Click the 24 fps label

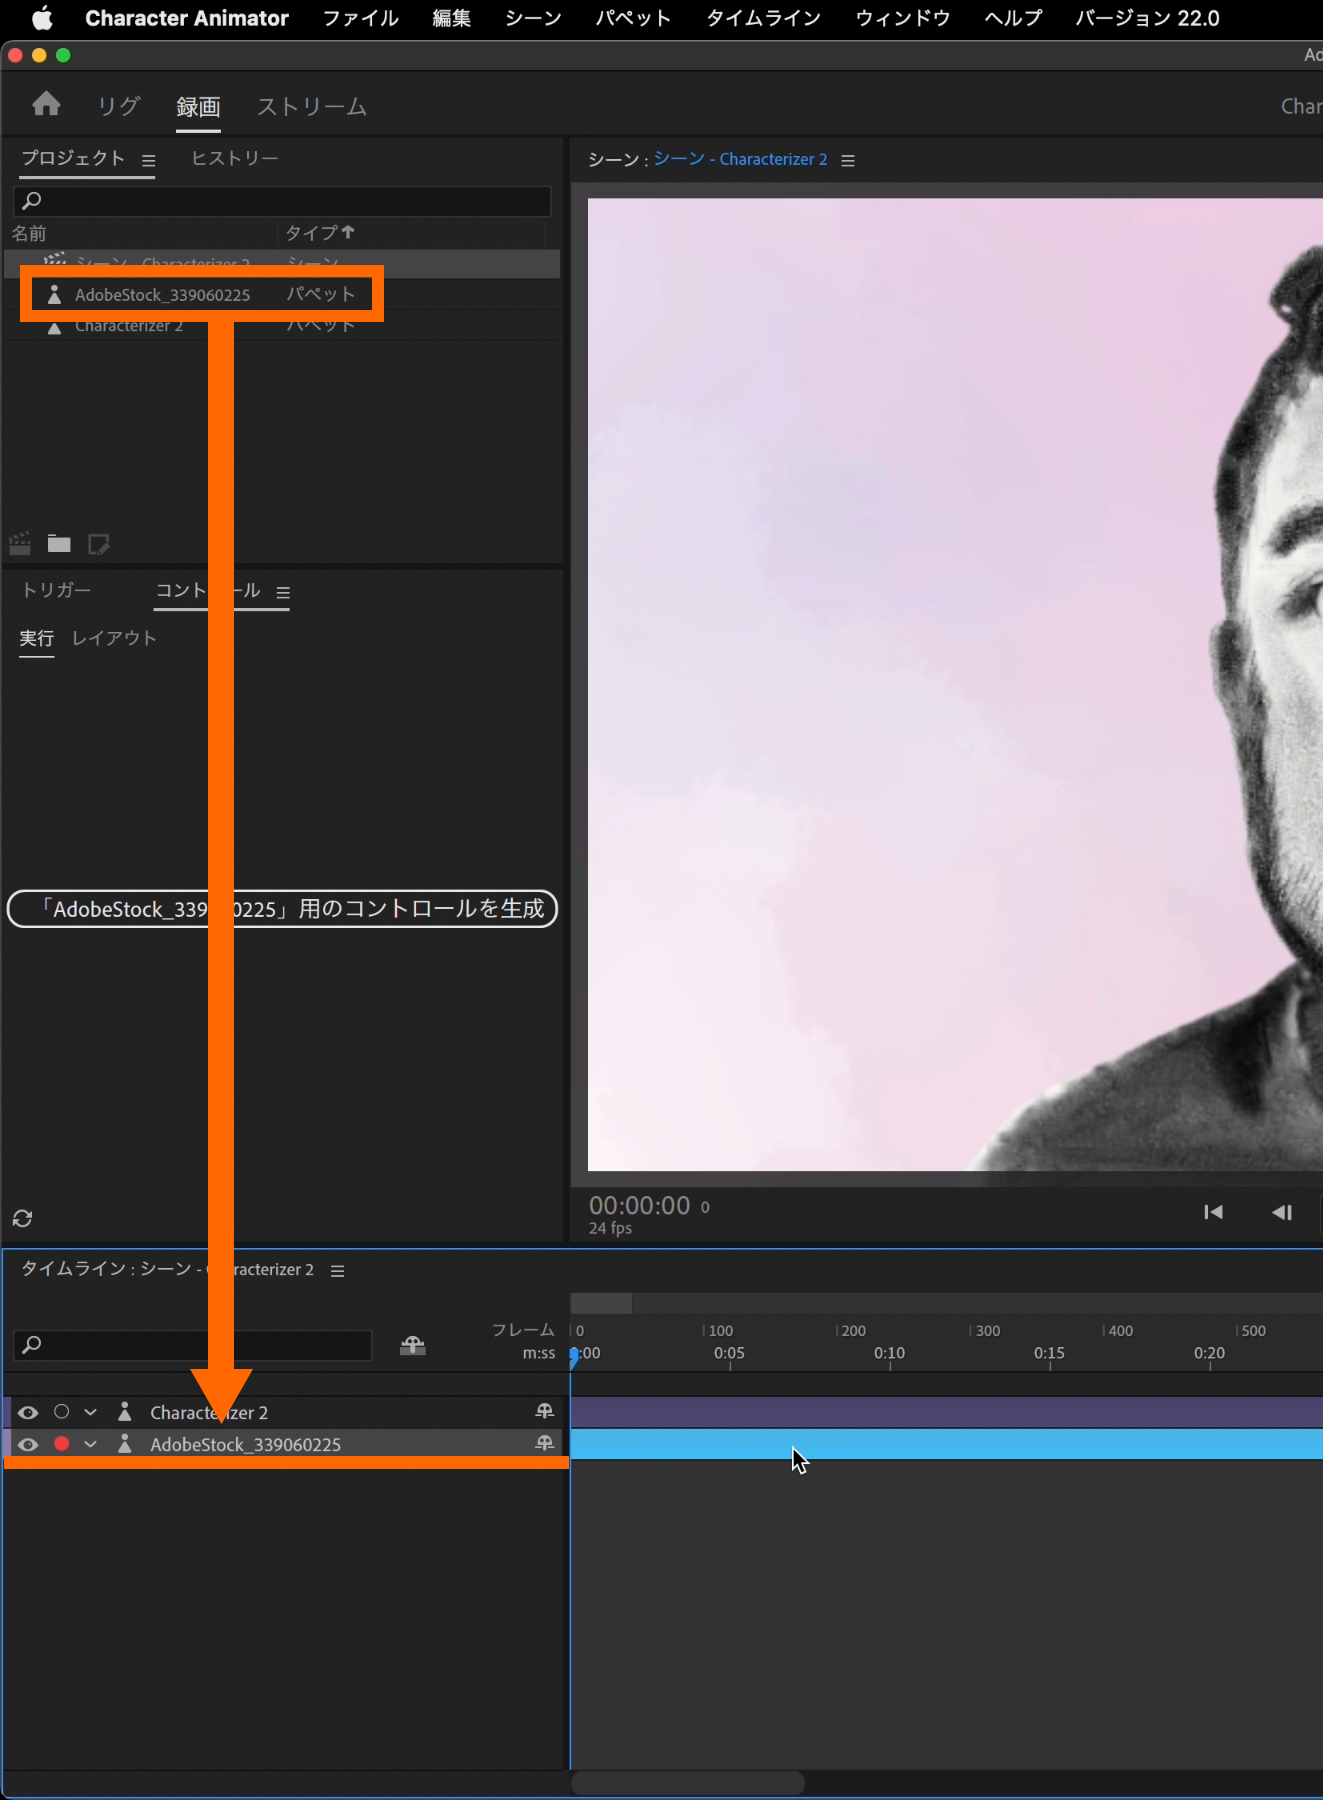[x=610, y=1229]
